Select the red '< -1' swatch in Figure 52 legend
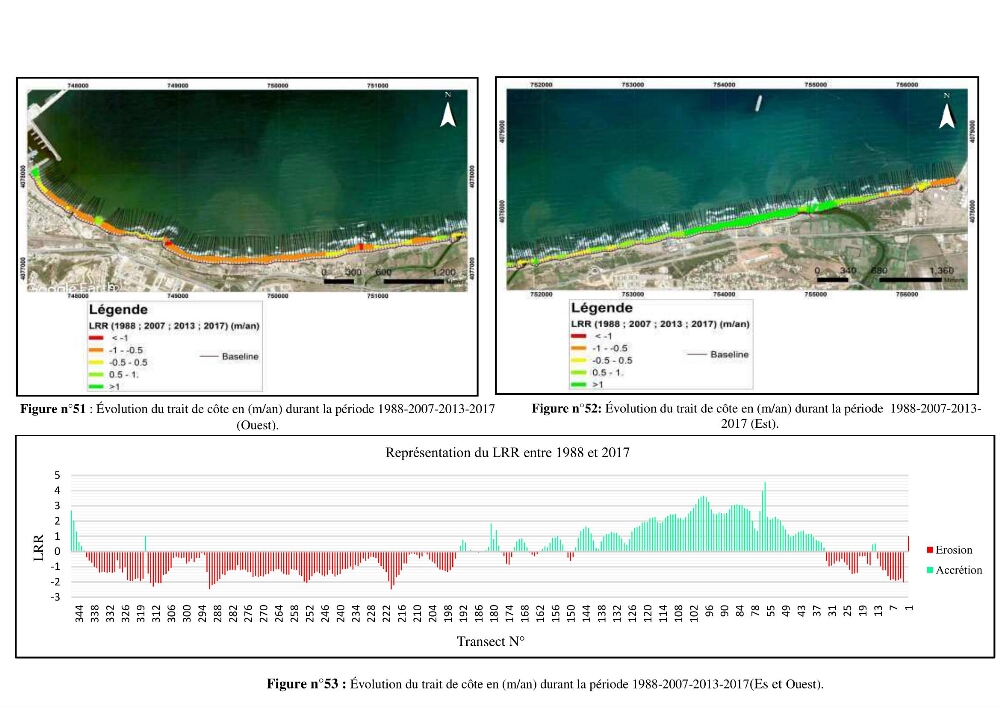The width and height of the screenshot is (1000, 707). click(578, 336)
